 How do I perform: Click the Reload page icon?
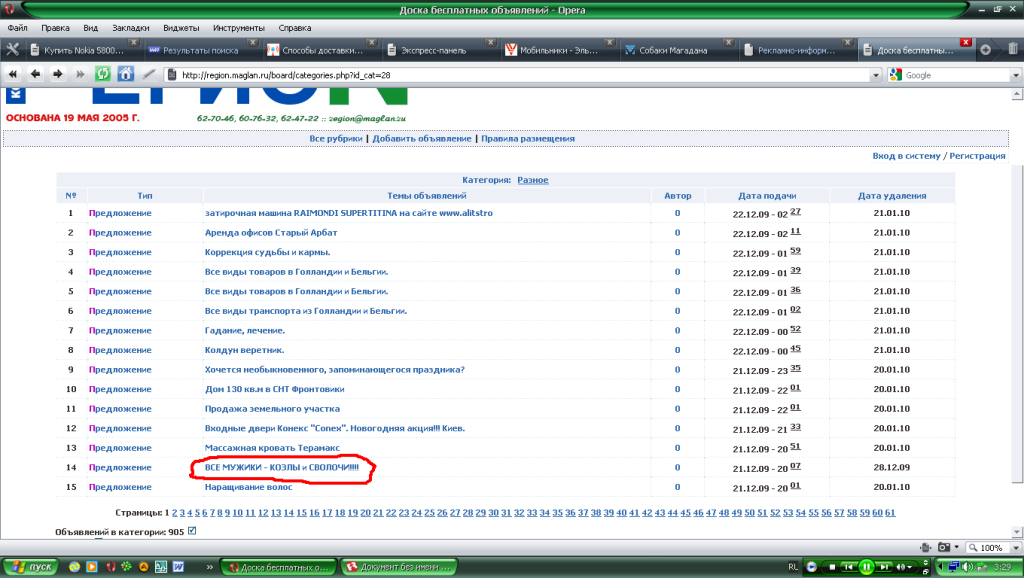pyautogui.click(x=102, y=74)
